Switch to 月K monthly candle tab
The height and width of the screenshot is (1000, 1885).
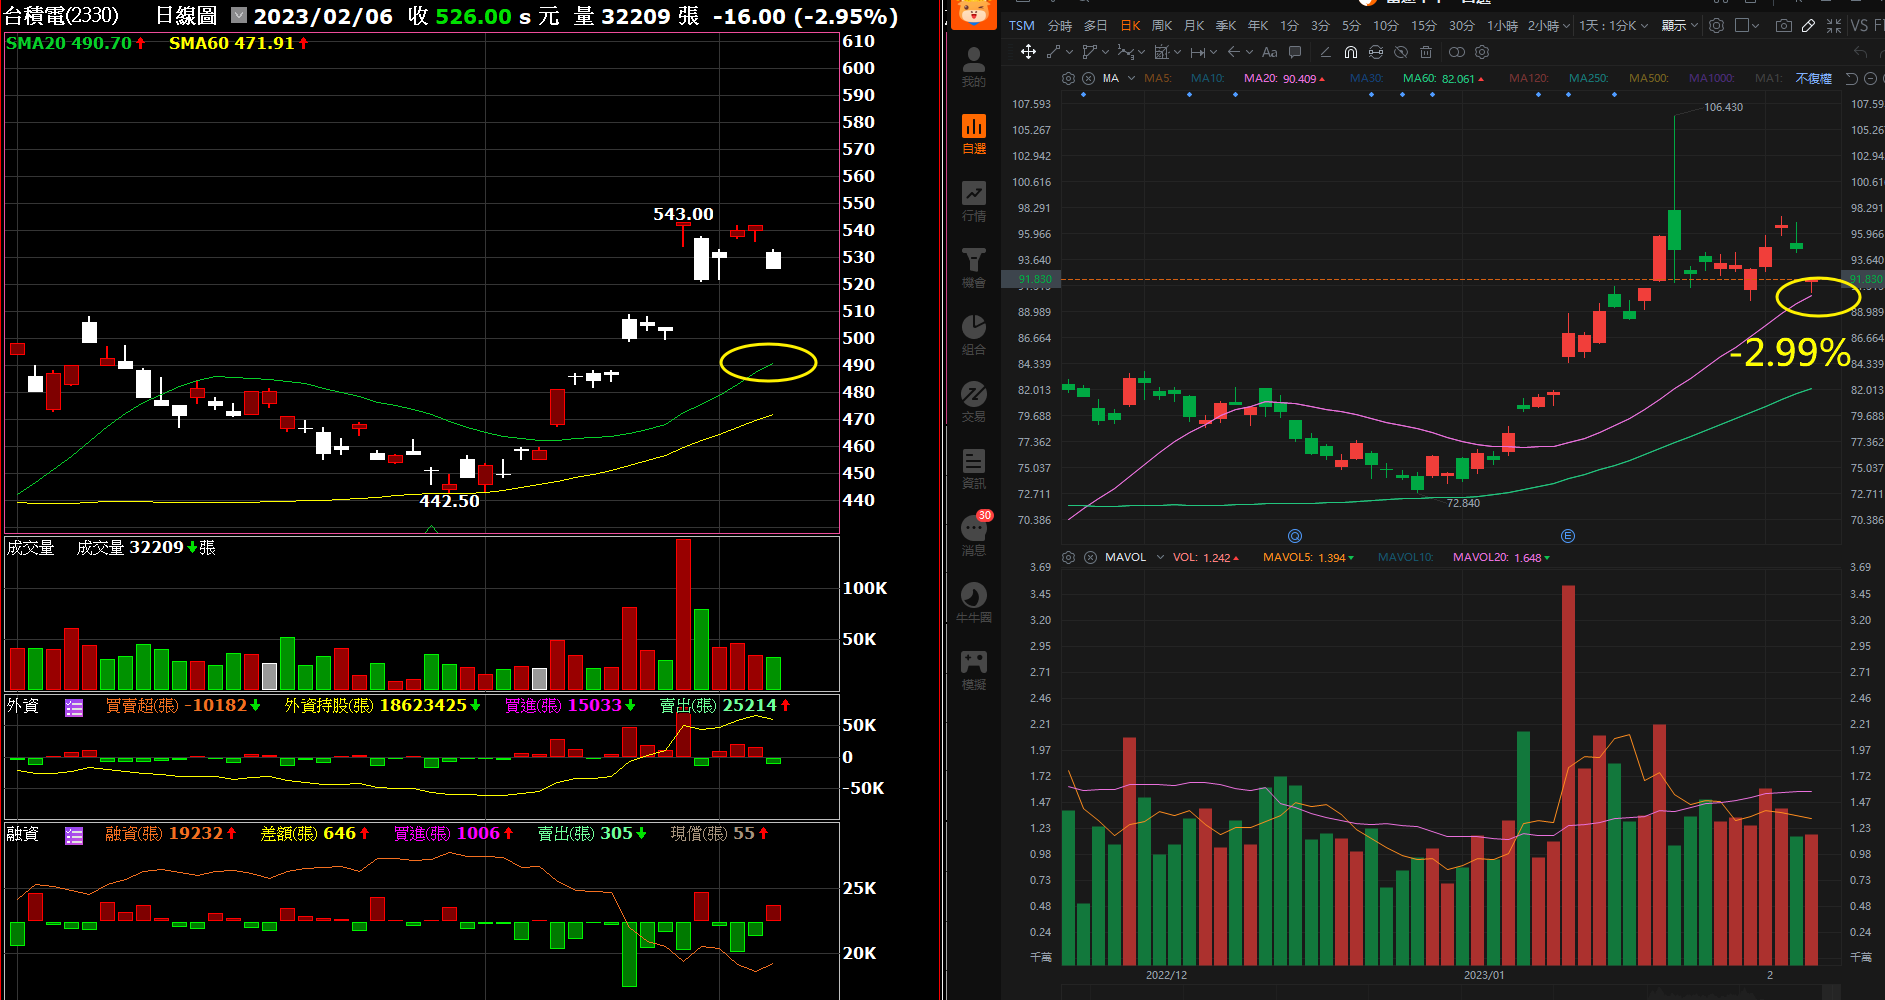[1194, 25]
